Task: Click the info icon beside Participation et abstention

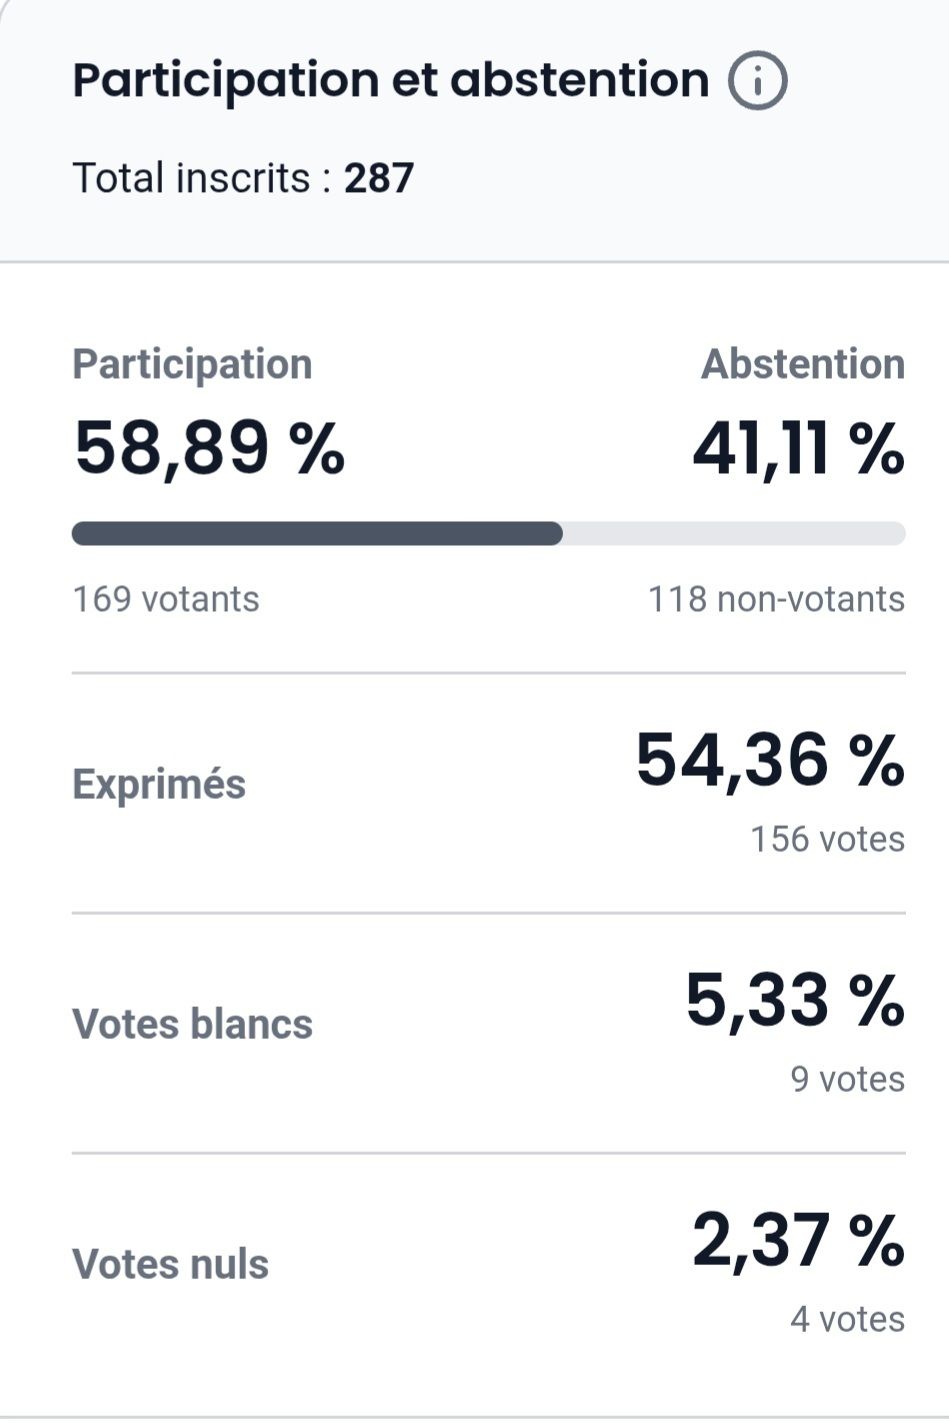Action: click(757, 82)
